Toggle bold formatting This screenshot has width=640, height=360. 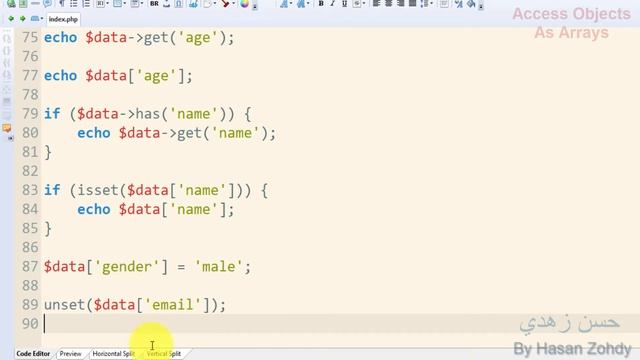point(321,3)
